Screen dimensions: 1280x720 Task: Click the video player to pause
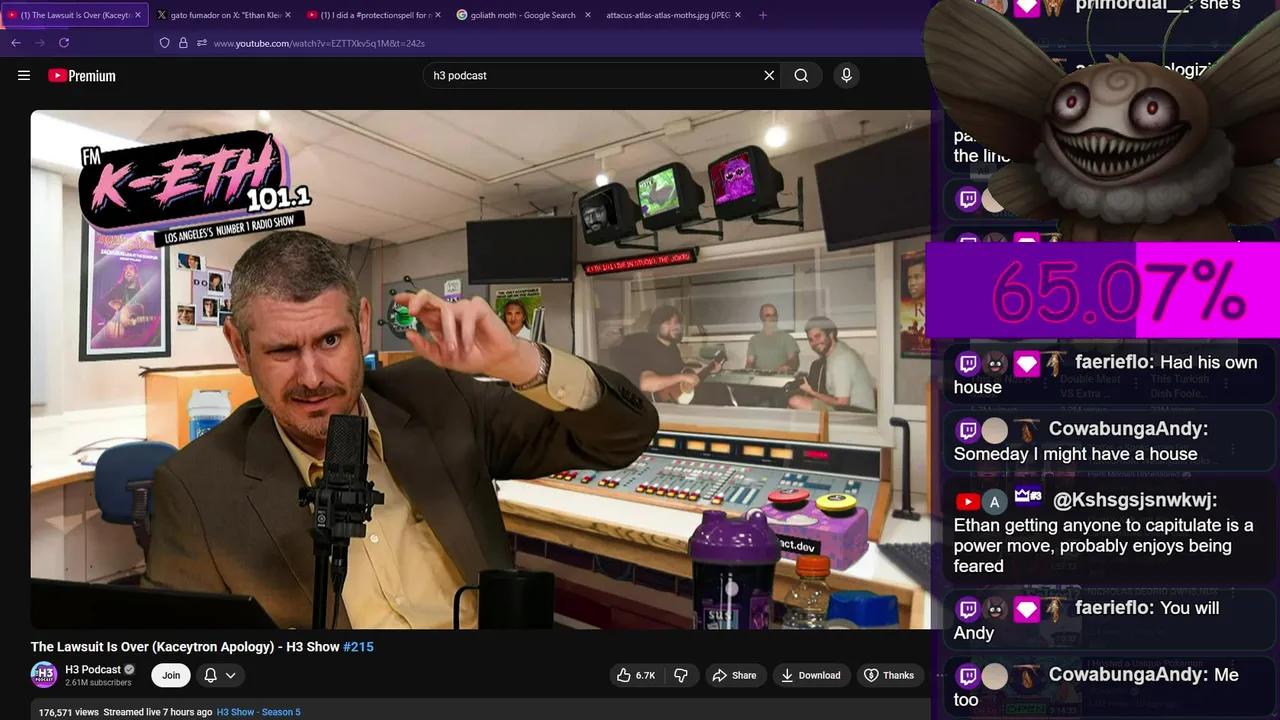point(480,370)
